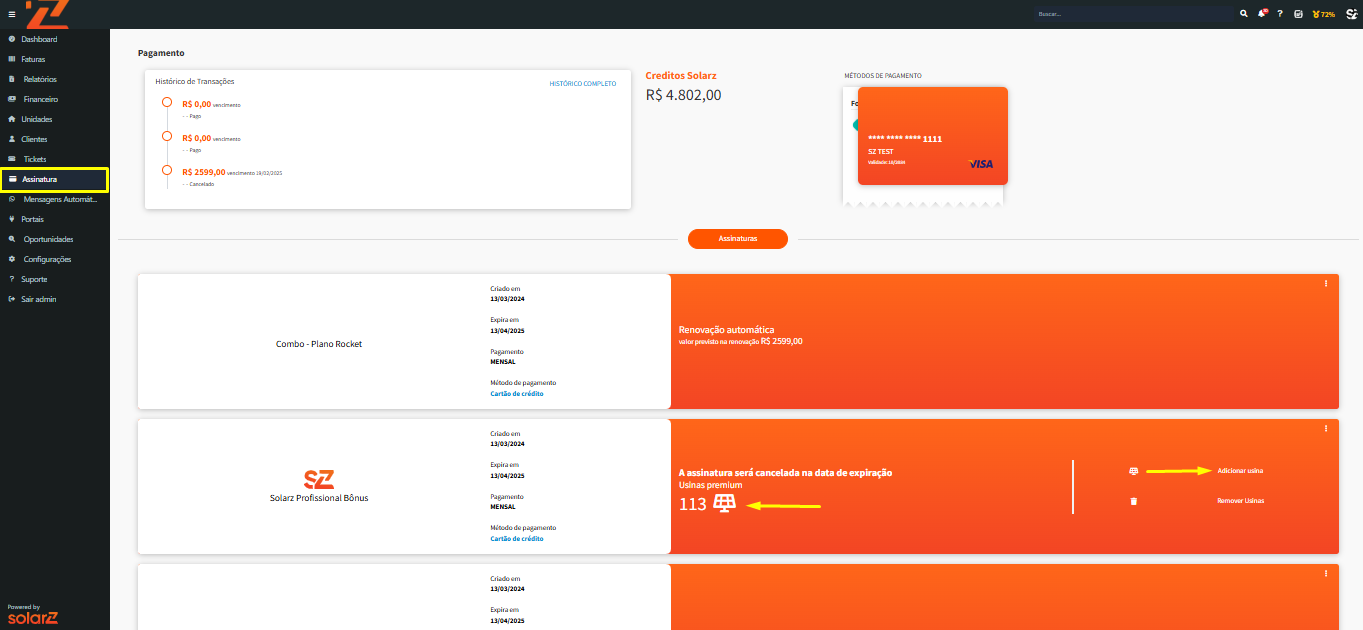Viewport: 1363px width, 630px height.
Task: Click into the Buscar search field
Action: pyautogui.click(x=1134, y=14)
